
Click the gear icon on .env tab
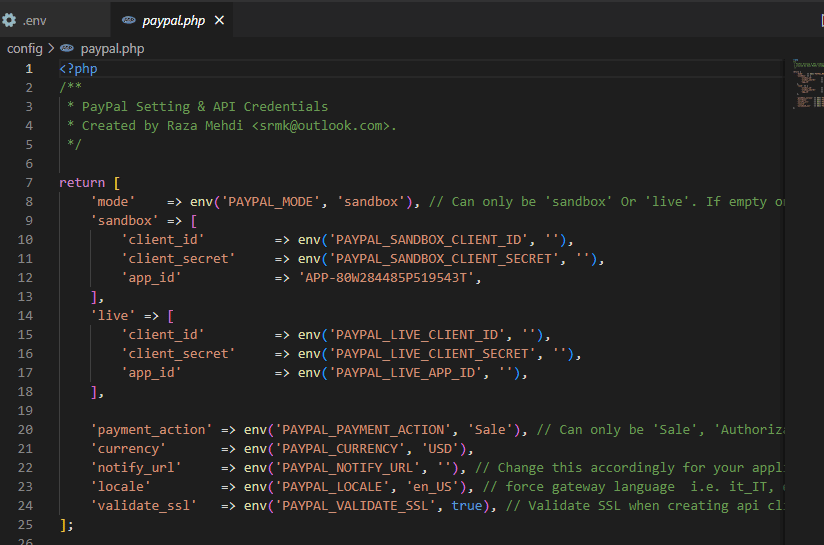[x=9, y=20]
